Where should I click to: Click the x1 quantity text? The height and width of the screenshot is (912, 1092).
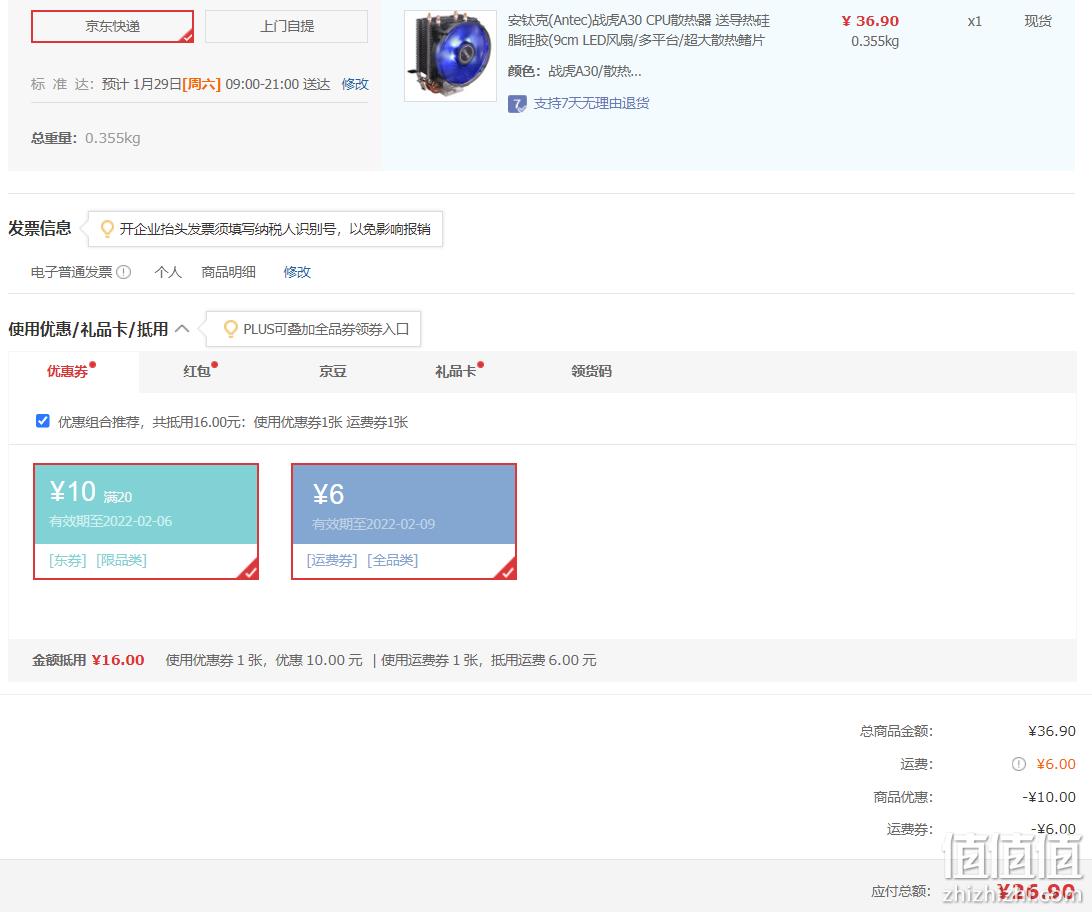pos(974,22)
